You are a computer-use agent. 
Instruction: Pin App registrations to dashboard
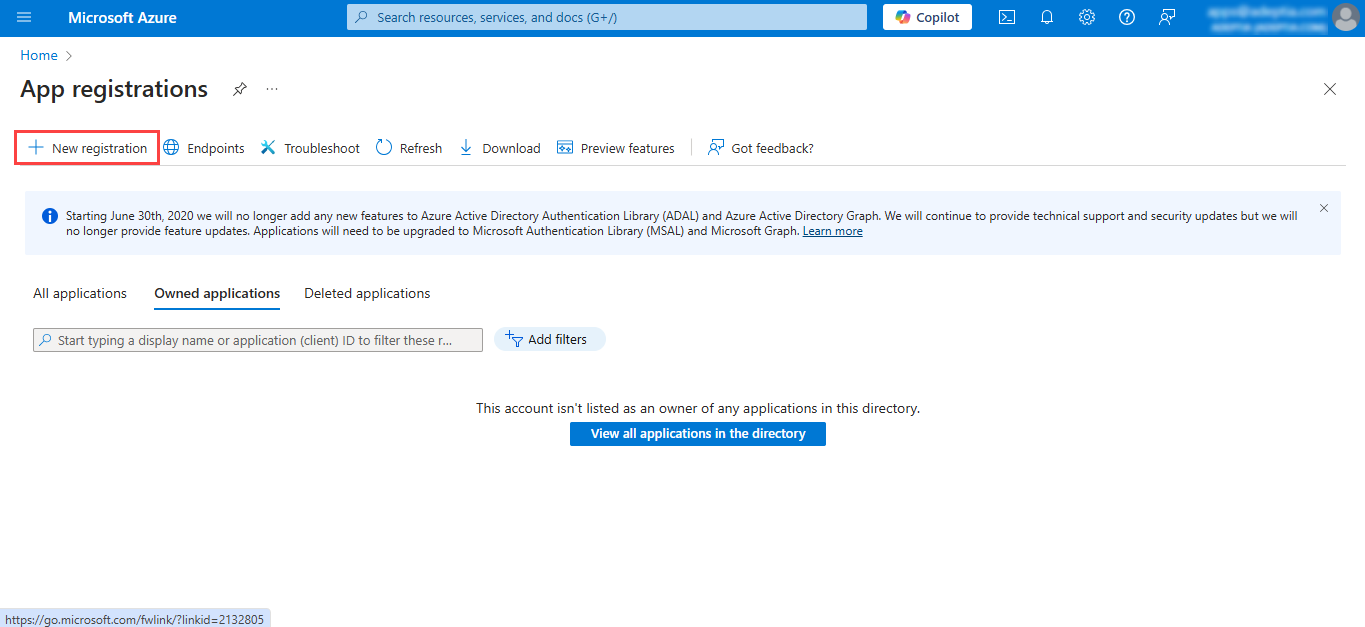pyautogui.click(x=239, y=89)
